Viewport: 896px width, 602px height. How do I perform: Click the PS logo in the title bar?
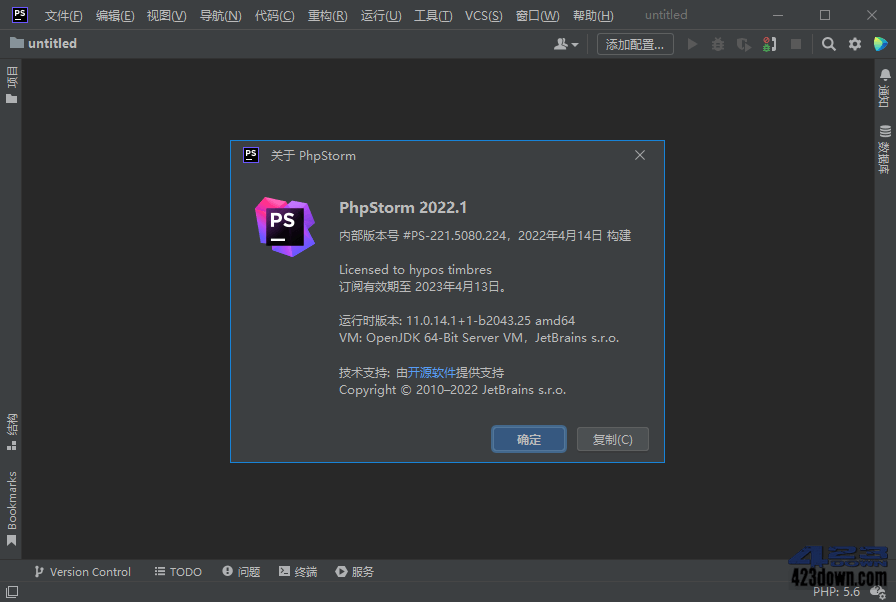tap(19, 15)
